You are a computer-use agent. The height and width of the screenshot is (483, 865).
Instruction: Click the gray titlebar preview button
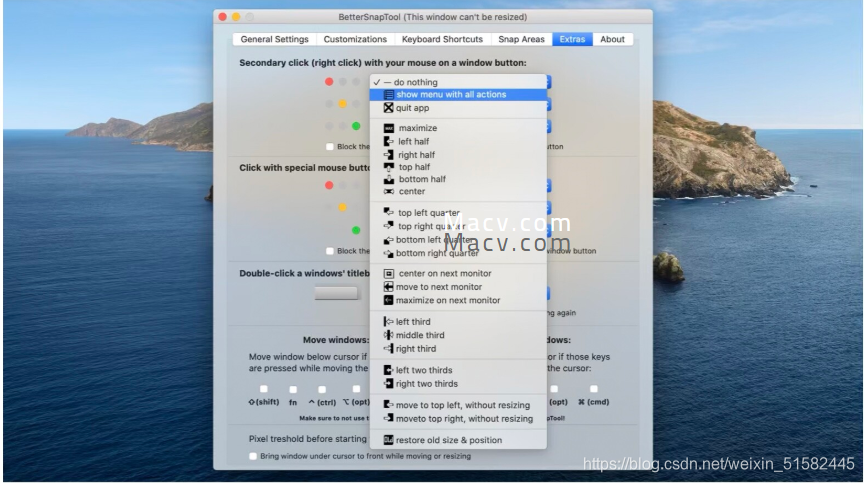click(x=336, y=293)
